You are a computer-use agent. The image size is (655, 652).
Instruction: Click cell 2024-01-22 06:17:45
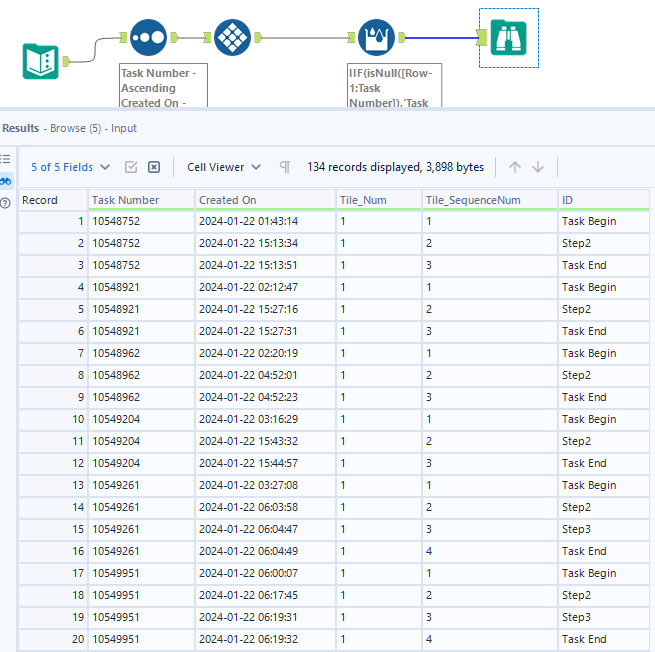click(265, 595)
